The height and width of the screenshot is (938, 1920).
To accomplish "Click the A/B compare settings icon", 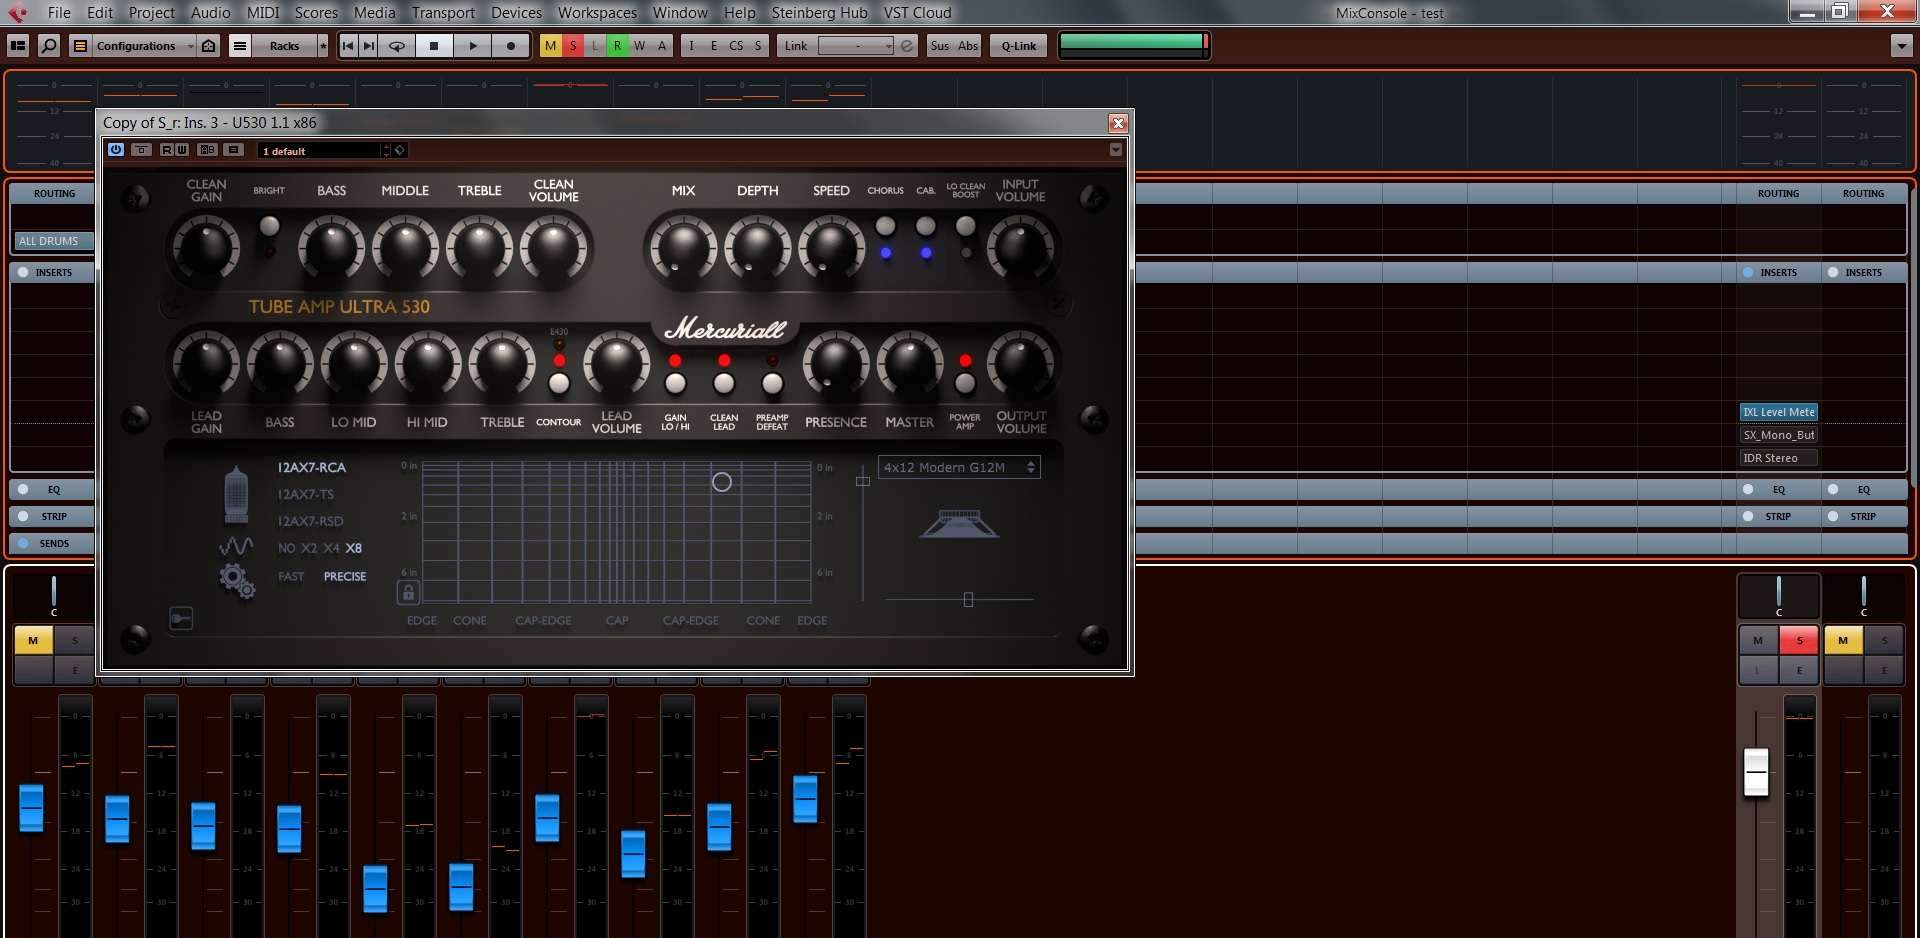I will (x=207, y=150).
